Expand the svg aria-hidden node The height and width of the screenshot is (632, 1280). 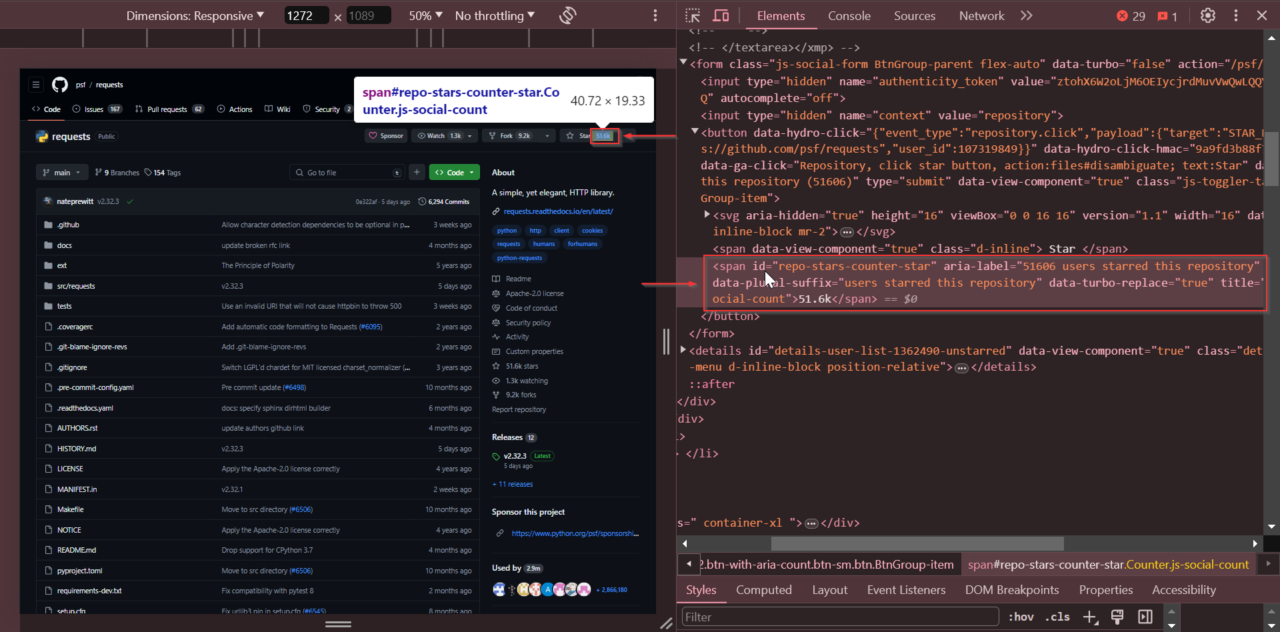click(x=707, y=215)
